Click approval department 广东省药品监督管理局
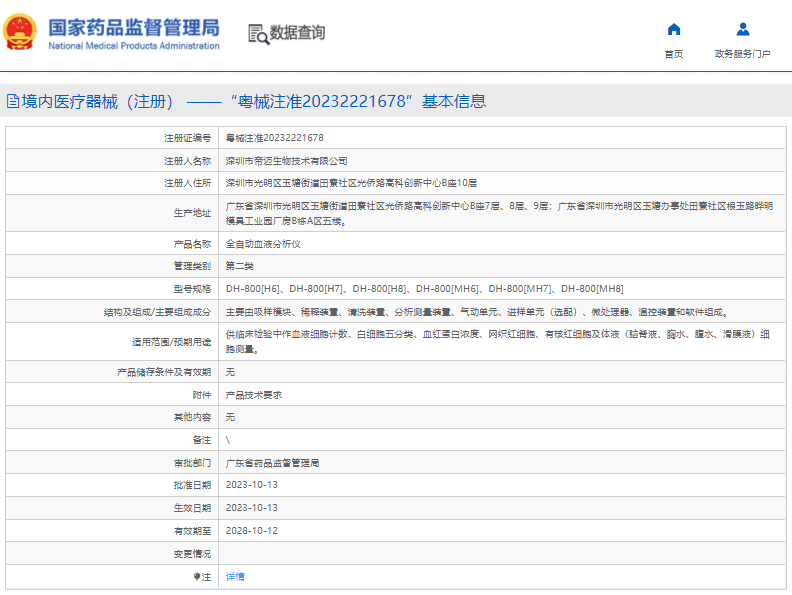Viewport: 792px width, 595px height. 272,463
